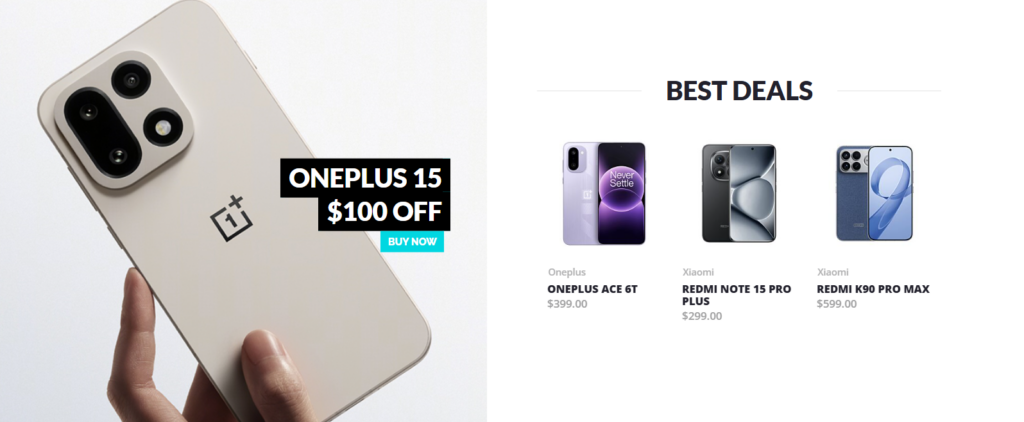Image resolution: width=1024 pixels, height=422 pixels.
Task: Open the Redmi Note 15 Pro Plus image
Action: tap(739, 193)
